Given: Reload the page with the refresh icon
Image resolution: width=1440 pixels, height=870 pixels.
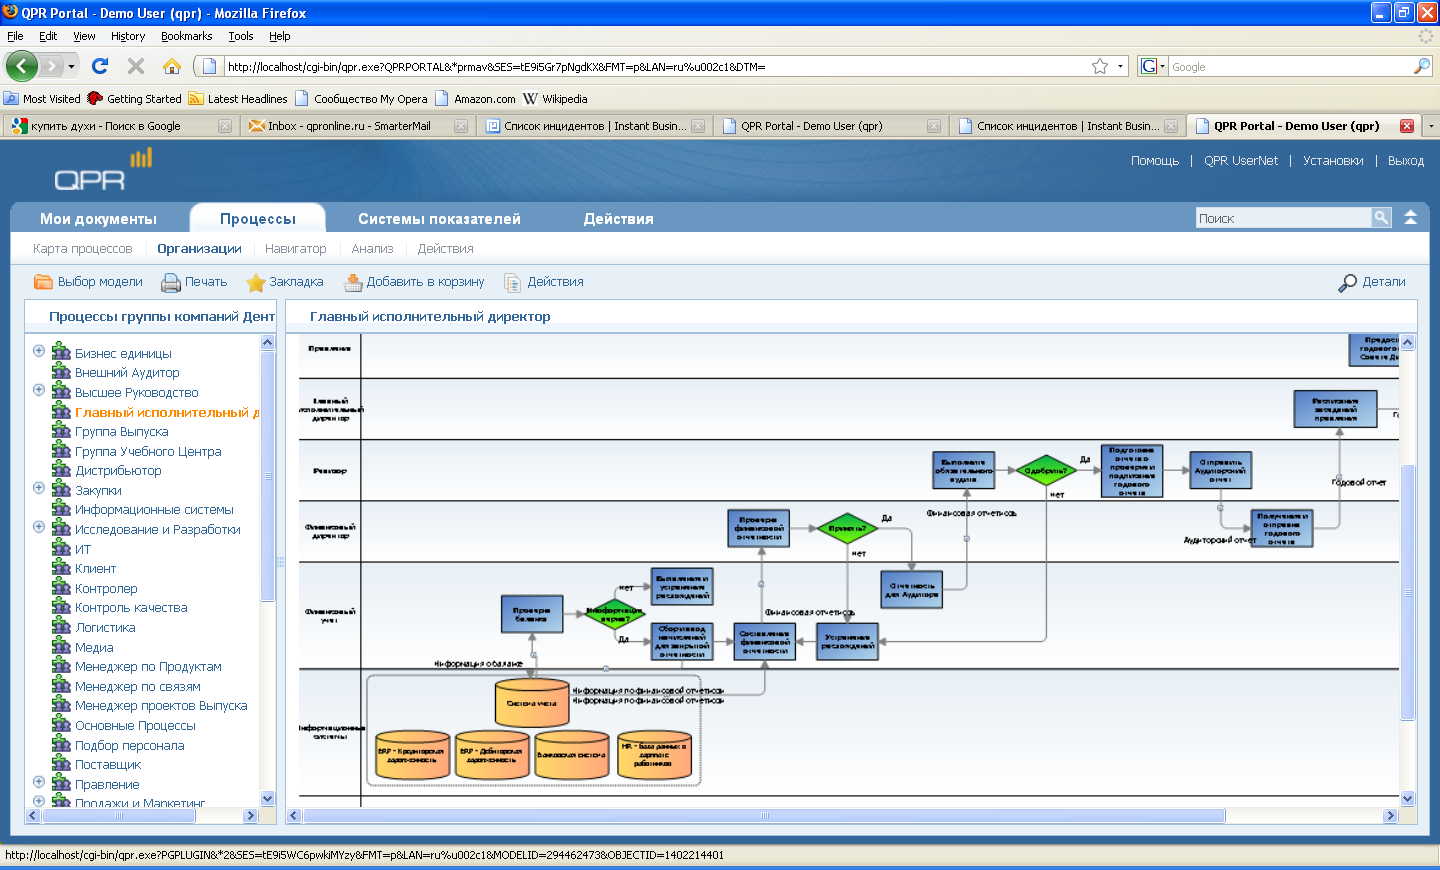Looking at the screenshot, I should (x=100, y=66).
